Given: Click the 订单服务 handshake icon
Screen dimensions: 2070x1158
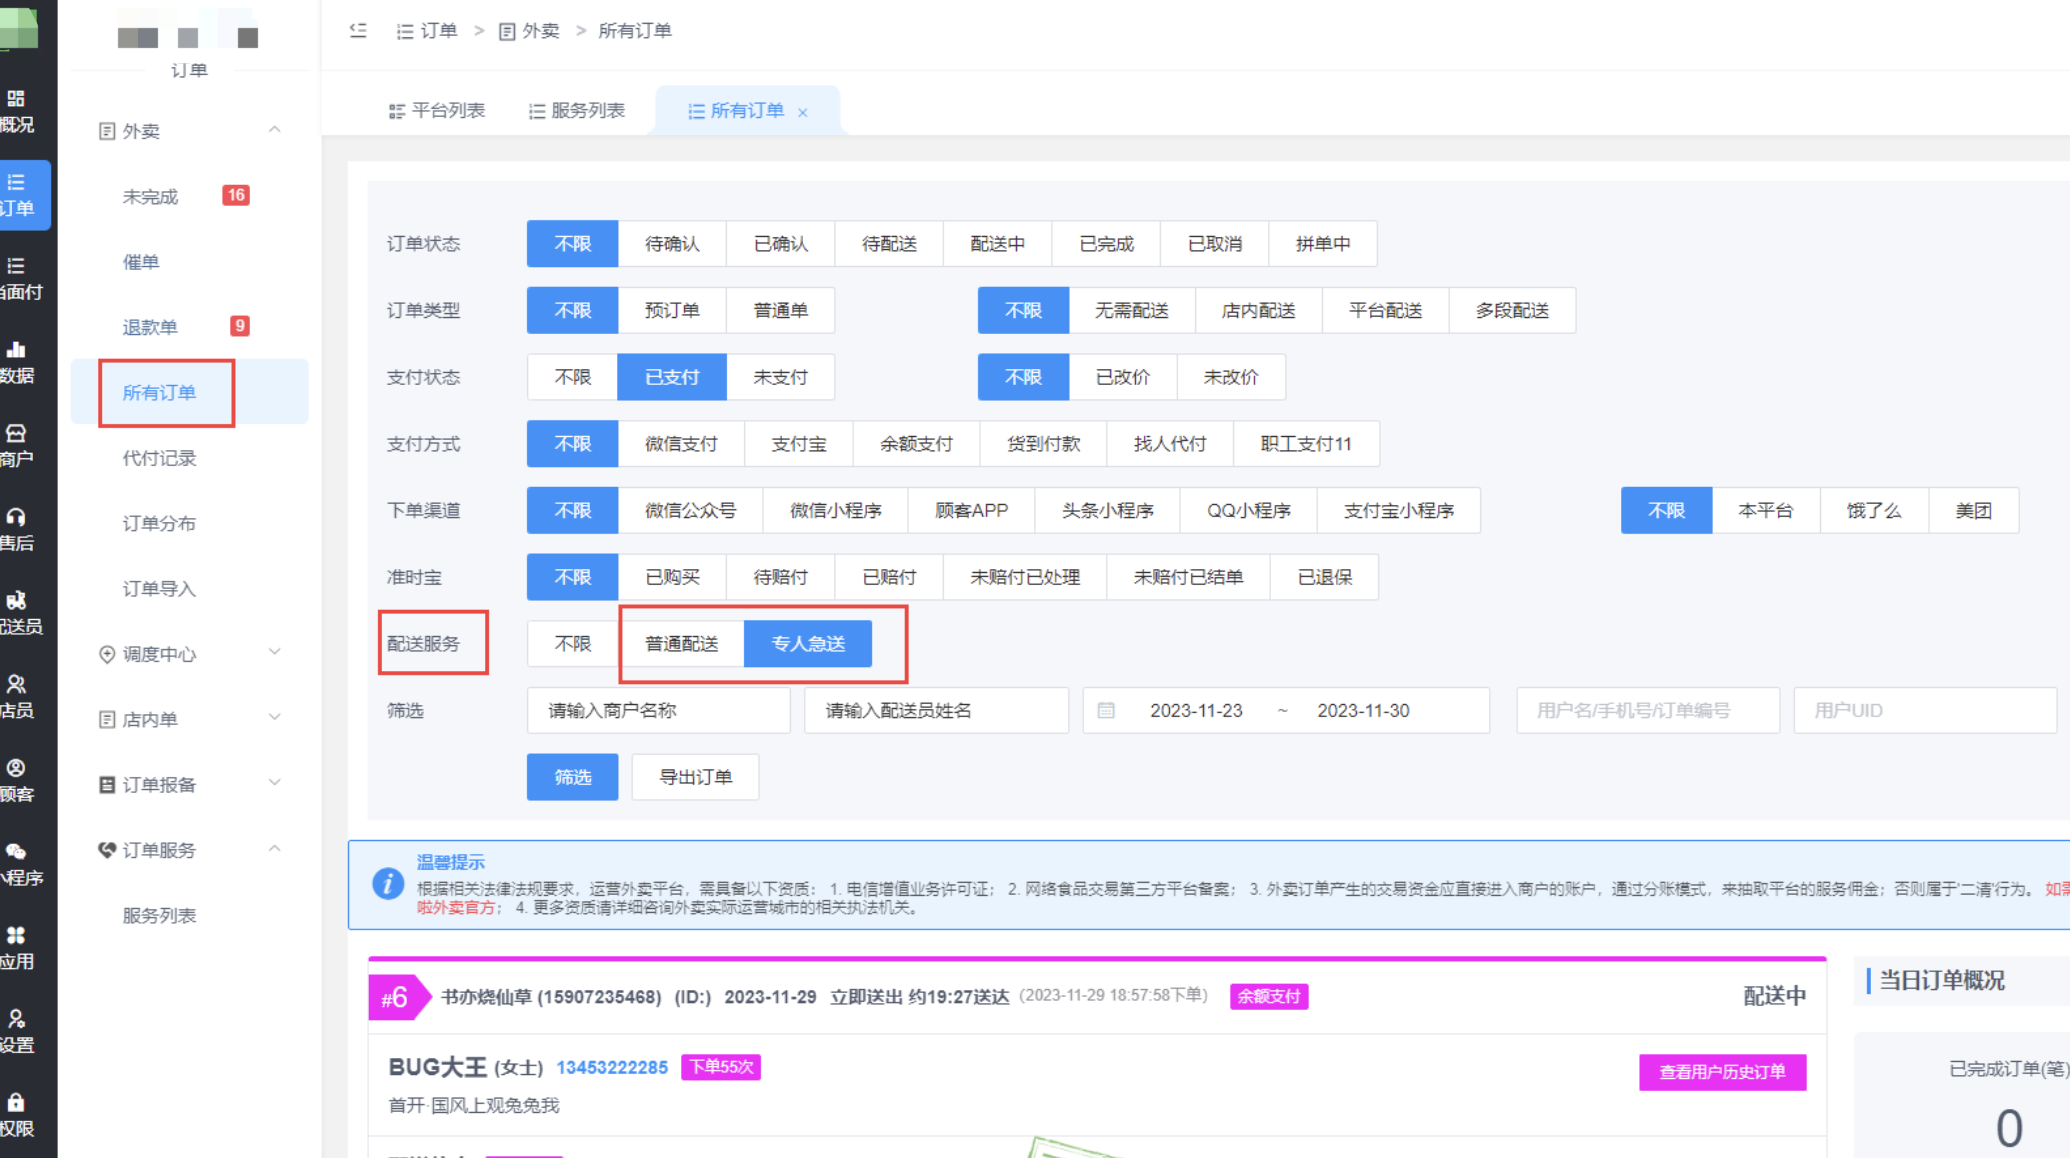Looking at the screenshot, I should pos(107,850).
